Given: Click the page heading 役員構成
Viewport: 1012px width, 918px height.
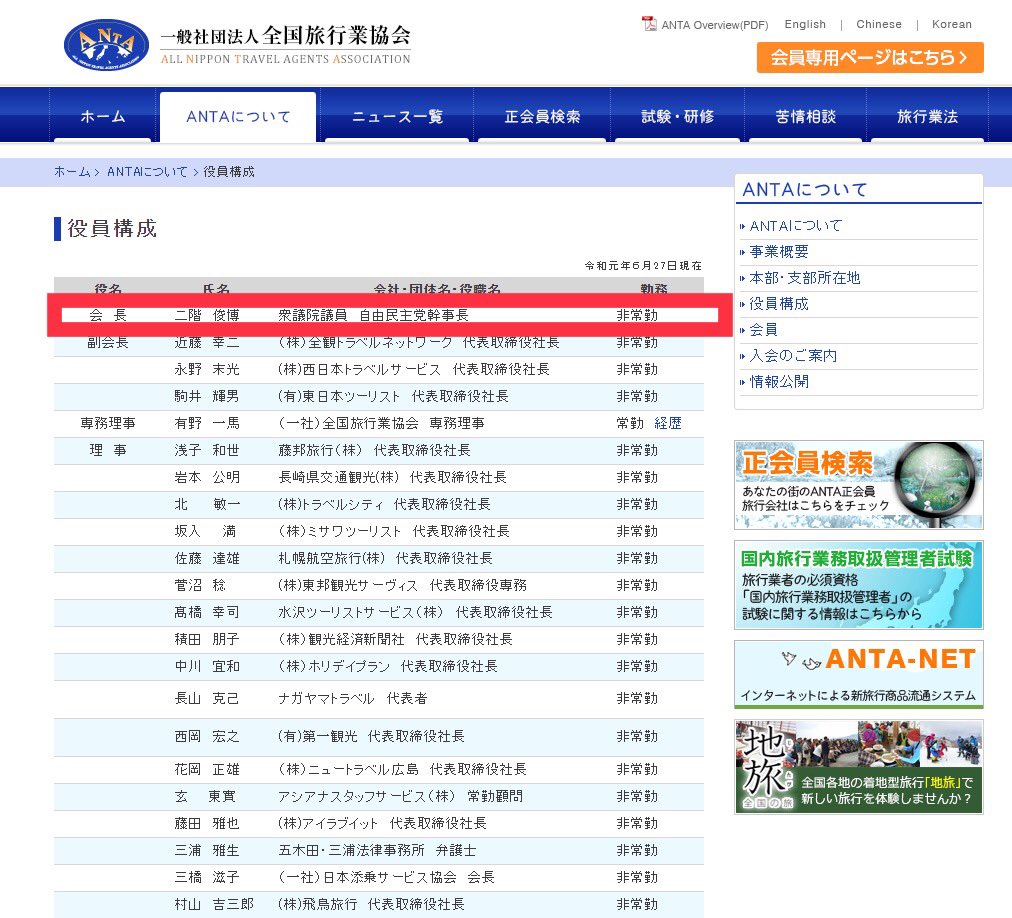Looking at the screenshot, I should [112, 229].
